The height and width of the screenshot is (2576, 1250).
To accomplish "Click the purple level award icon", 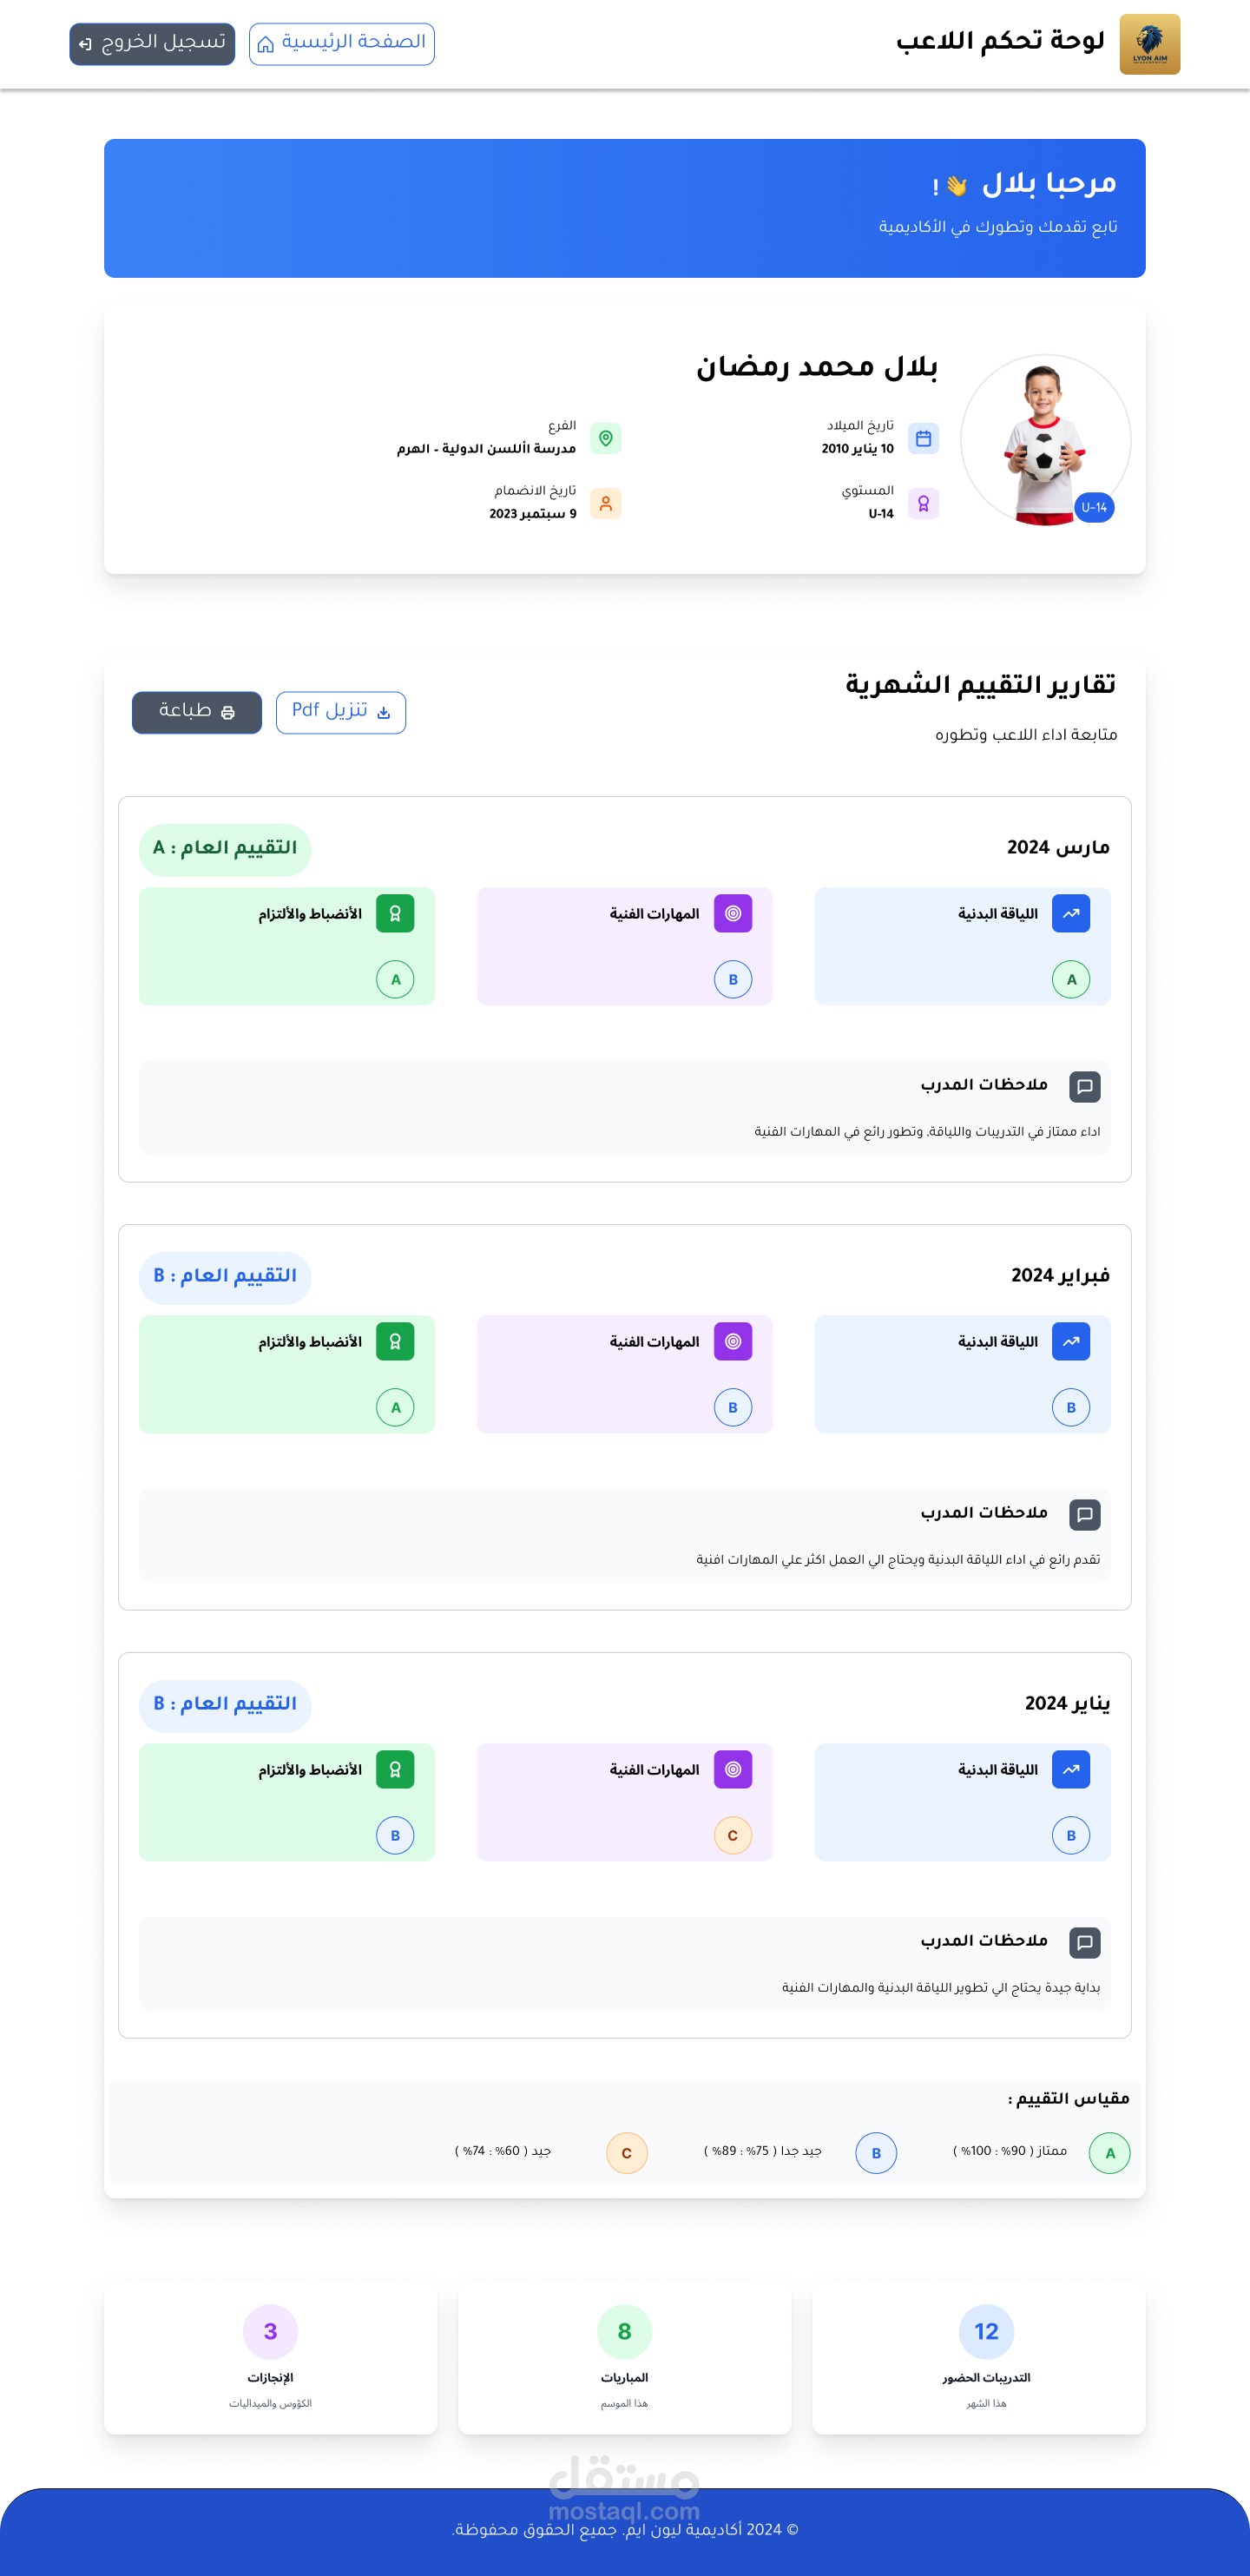I will pos(923,503).
